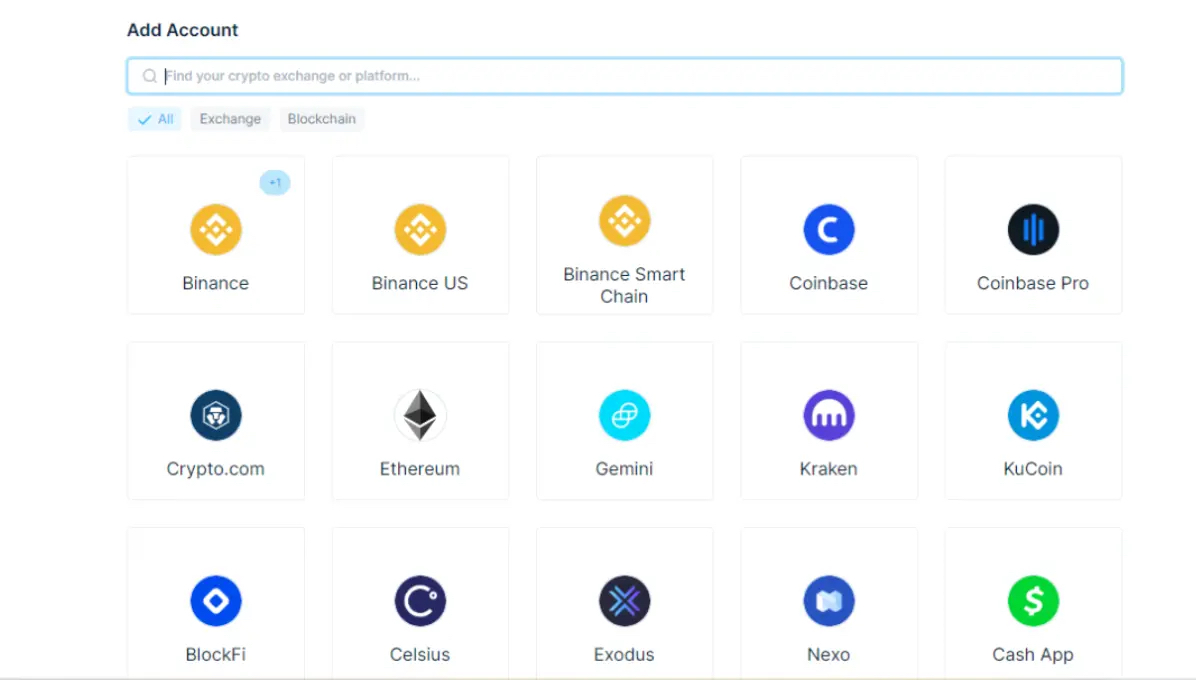Select the Binance exchange icon
Viewport: 1196px width, 680px height.
pyautogui.click(x=215, y=228)
